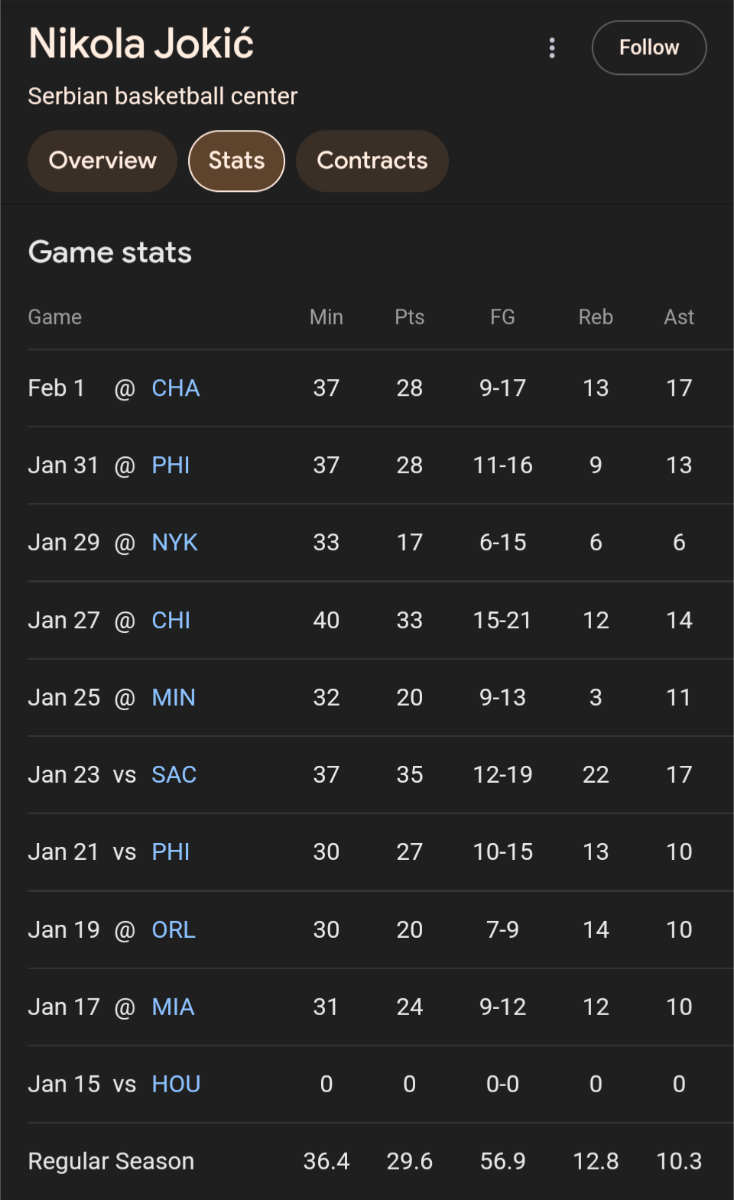Click the Nikola Jokić title heading
The height and width of the screenshot is (1200, 734).
[x=141, y=44]
